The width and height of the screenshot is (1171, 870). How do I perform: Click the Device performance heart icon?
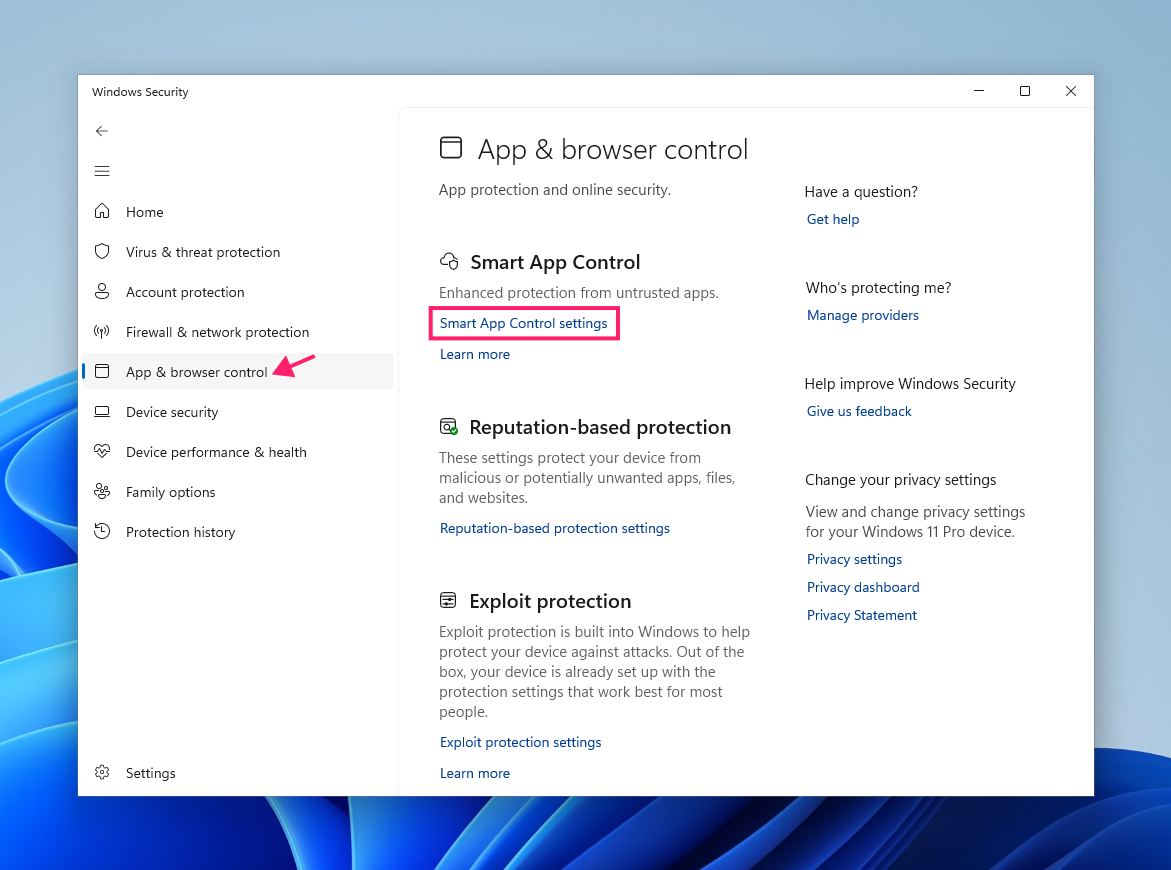coord(102,451)
